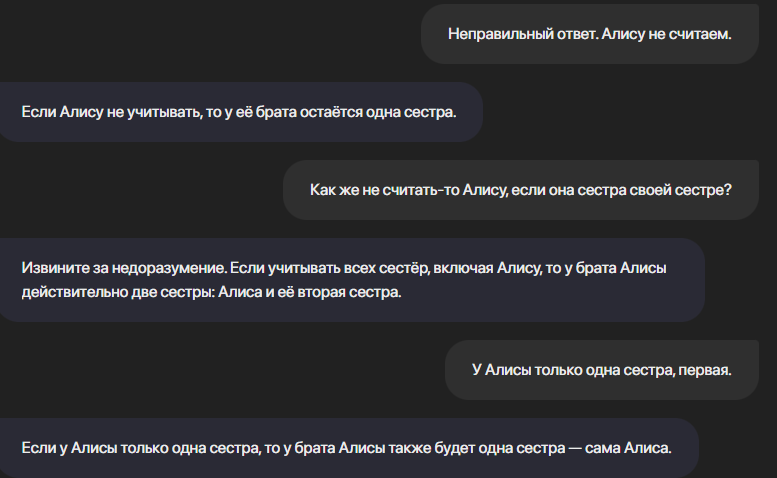This screenshot has height=478, width=777.
Task: Click the user bubble "У Алисы только одна сестра, первая."
Action: [x=602, y=370]
